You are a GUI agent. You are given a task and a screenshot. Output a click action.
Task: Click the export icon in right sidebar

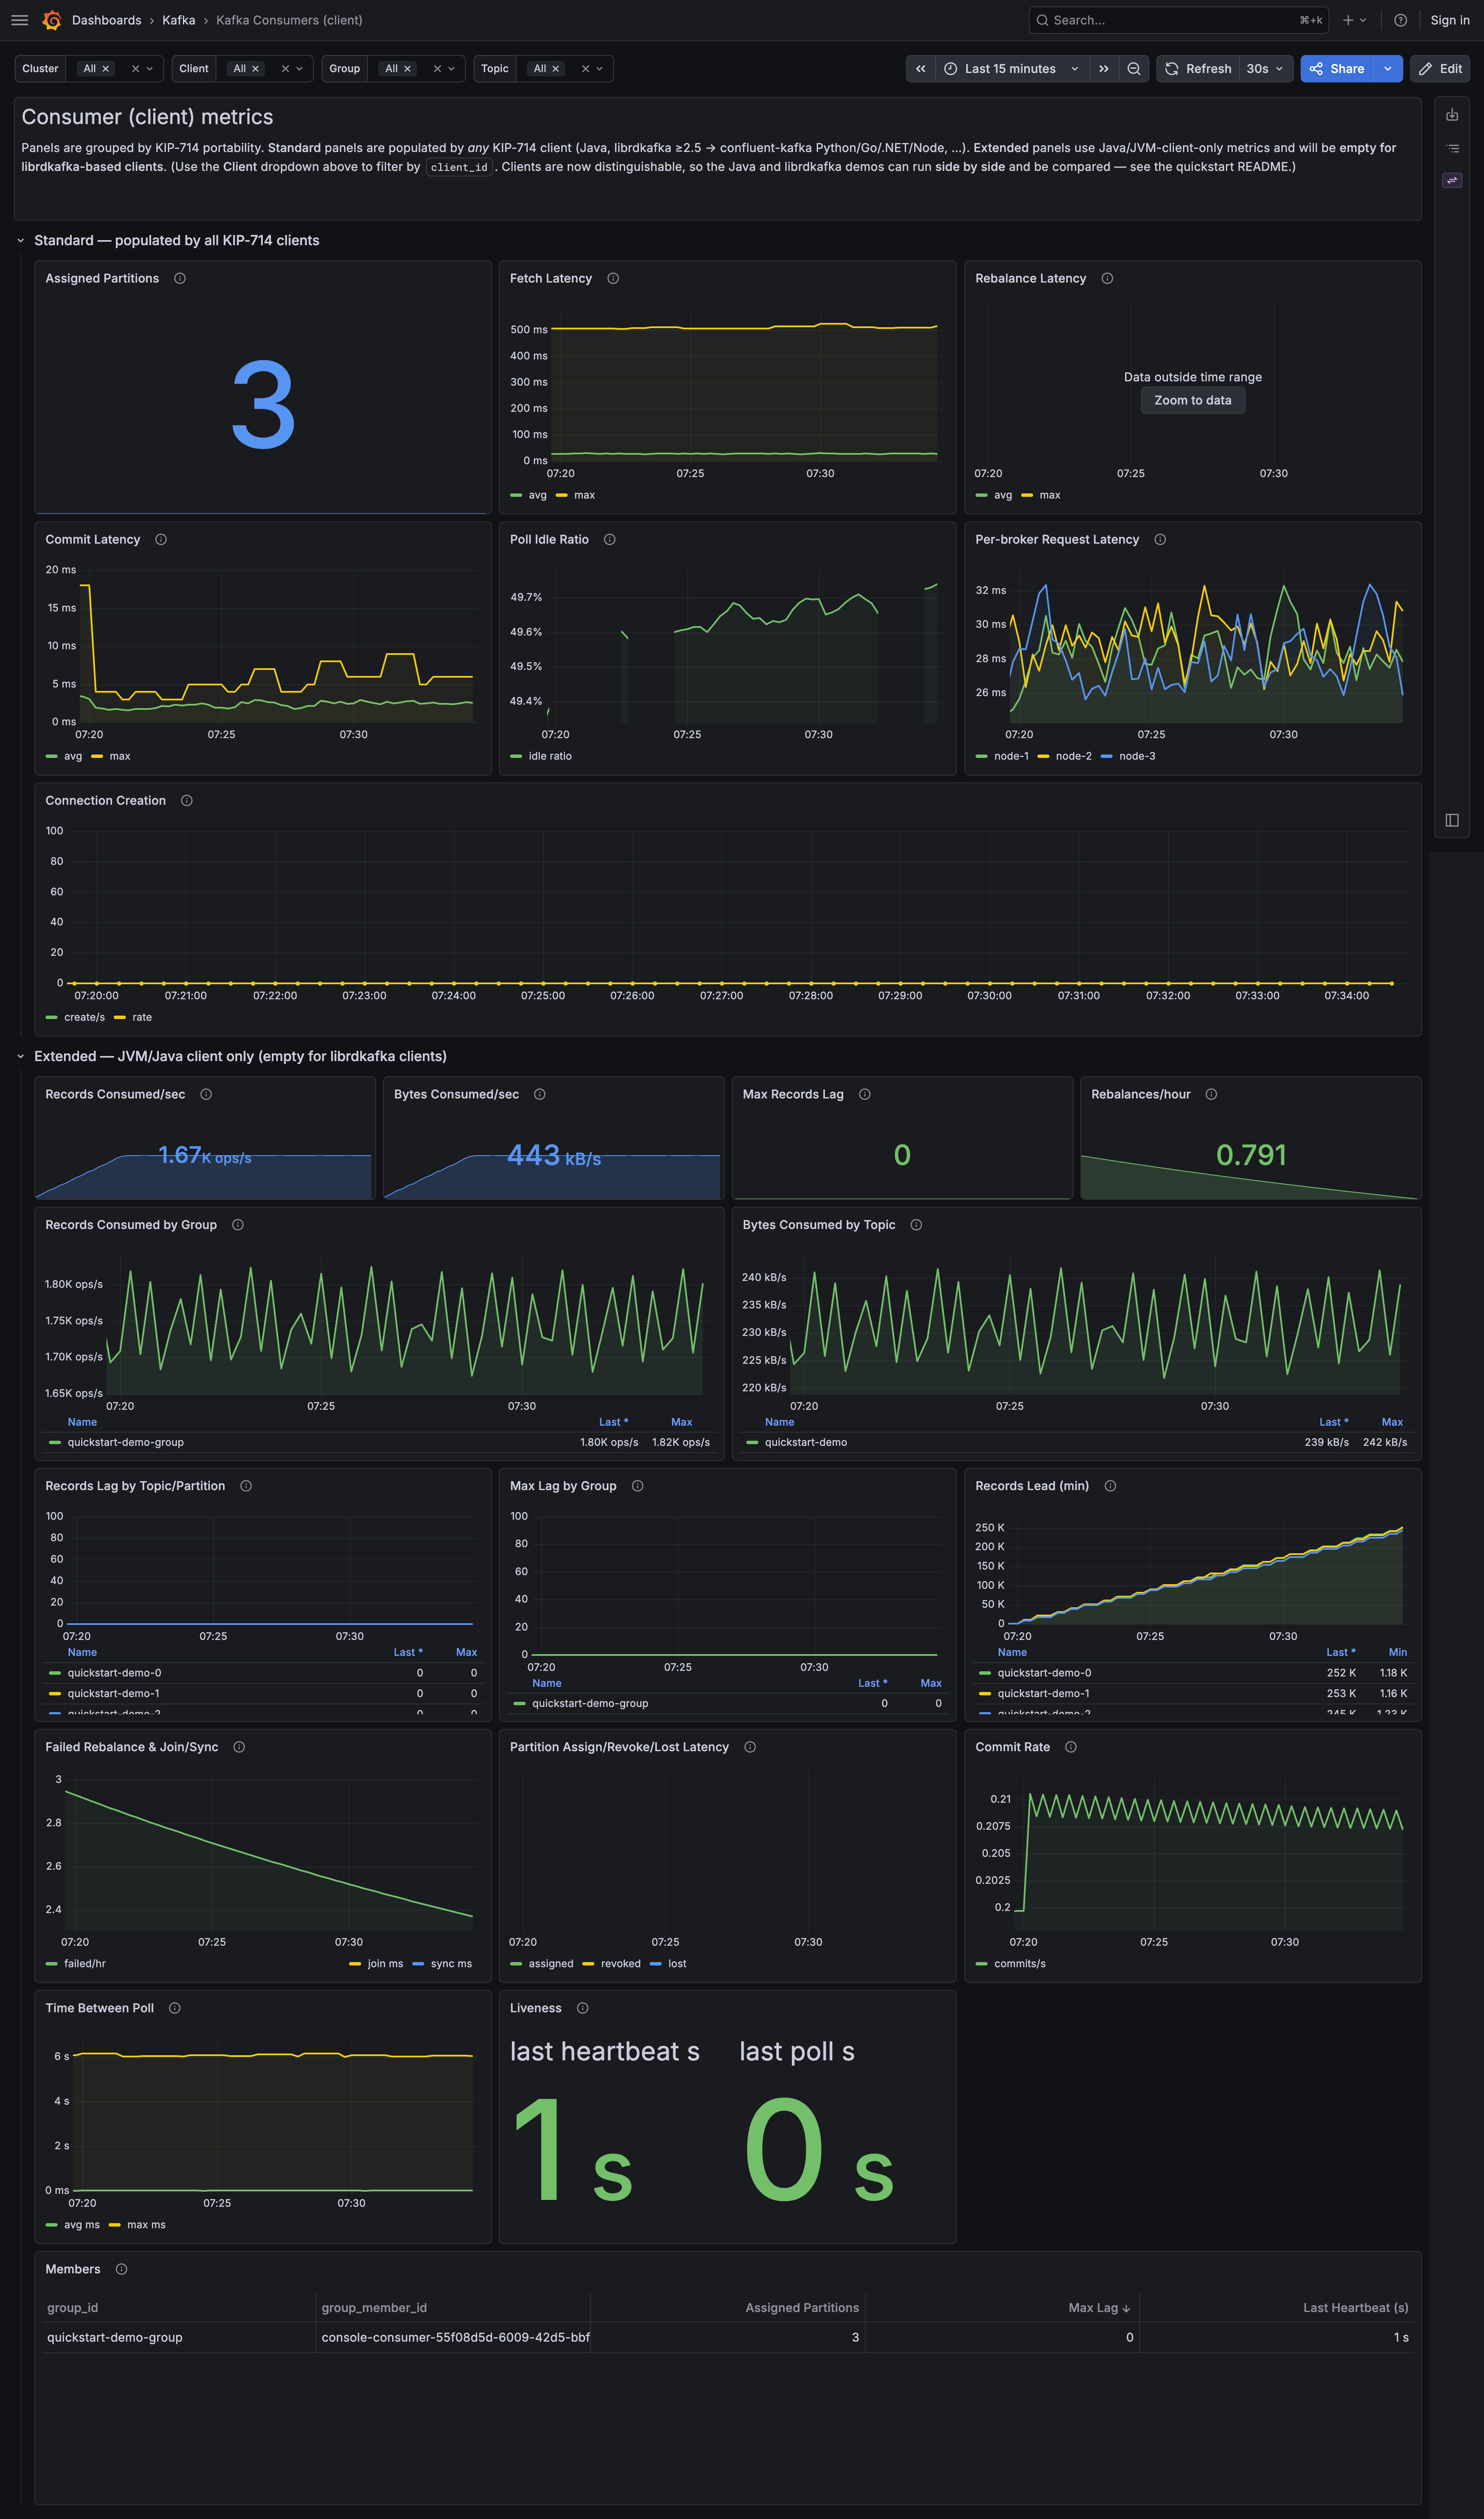pyautogui.click(x=1452, y=115)
